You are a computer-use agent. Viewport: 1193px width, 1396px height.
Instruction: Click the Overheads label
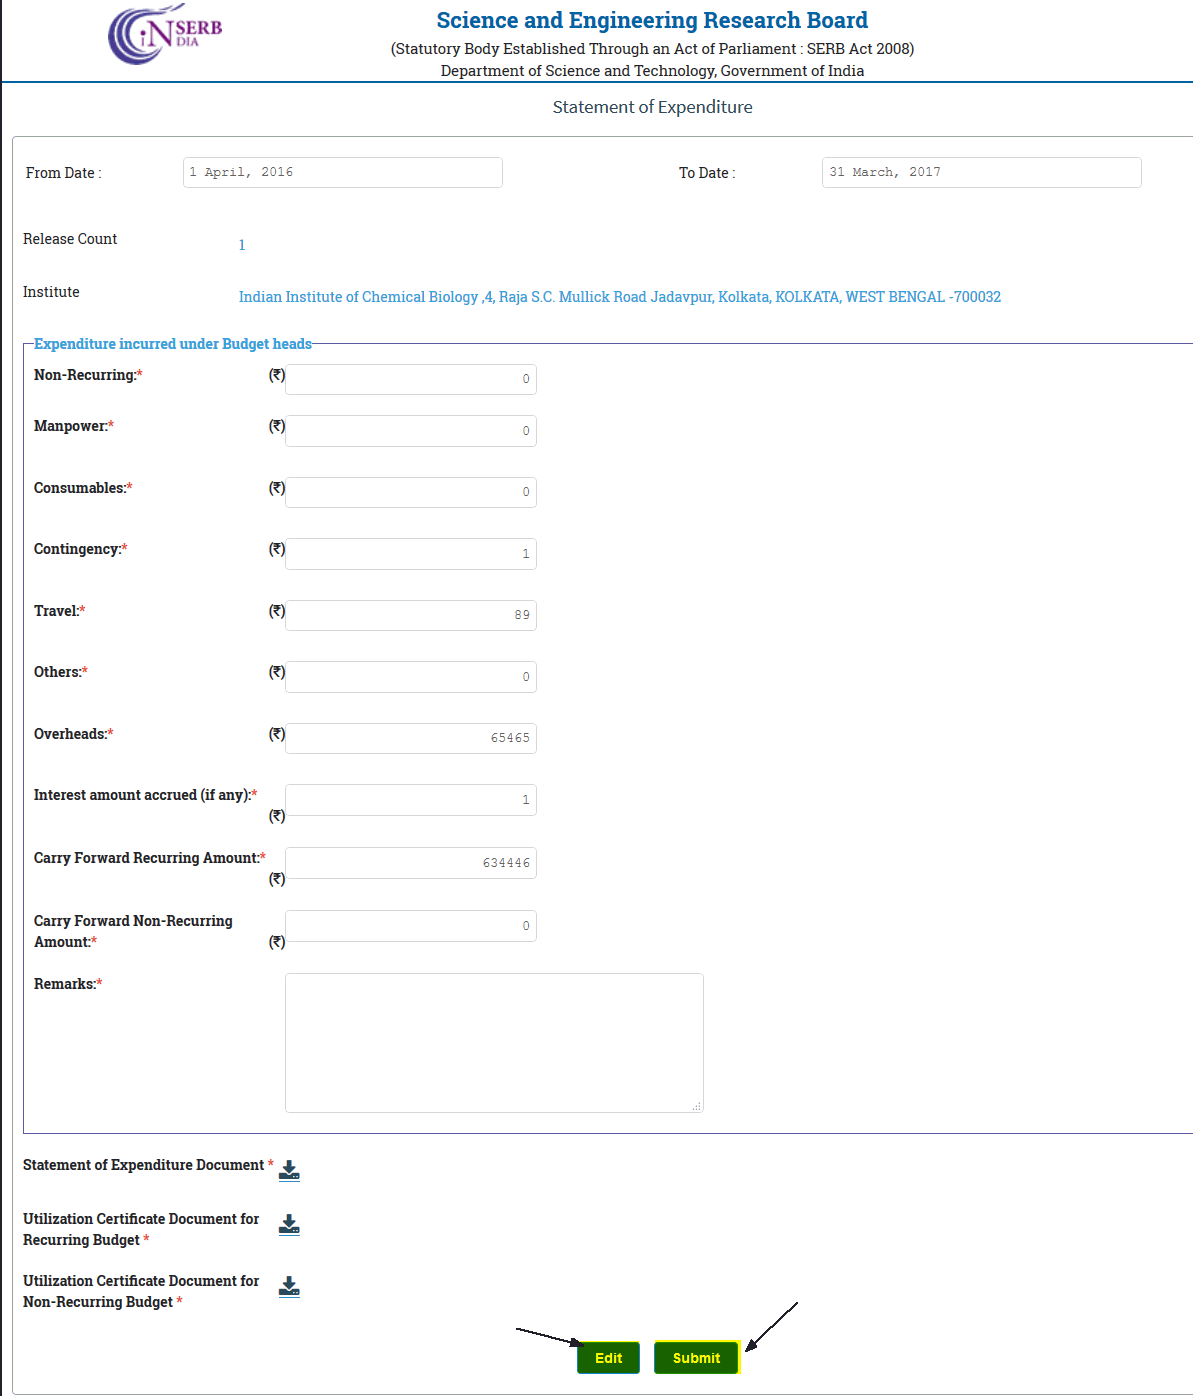(x=74, y=734)
